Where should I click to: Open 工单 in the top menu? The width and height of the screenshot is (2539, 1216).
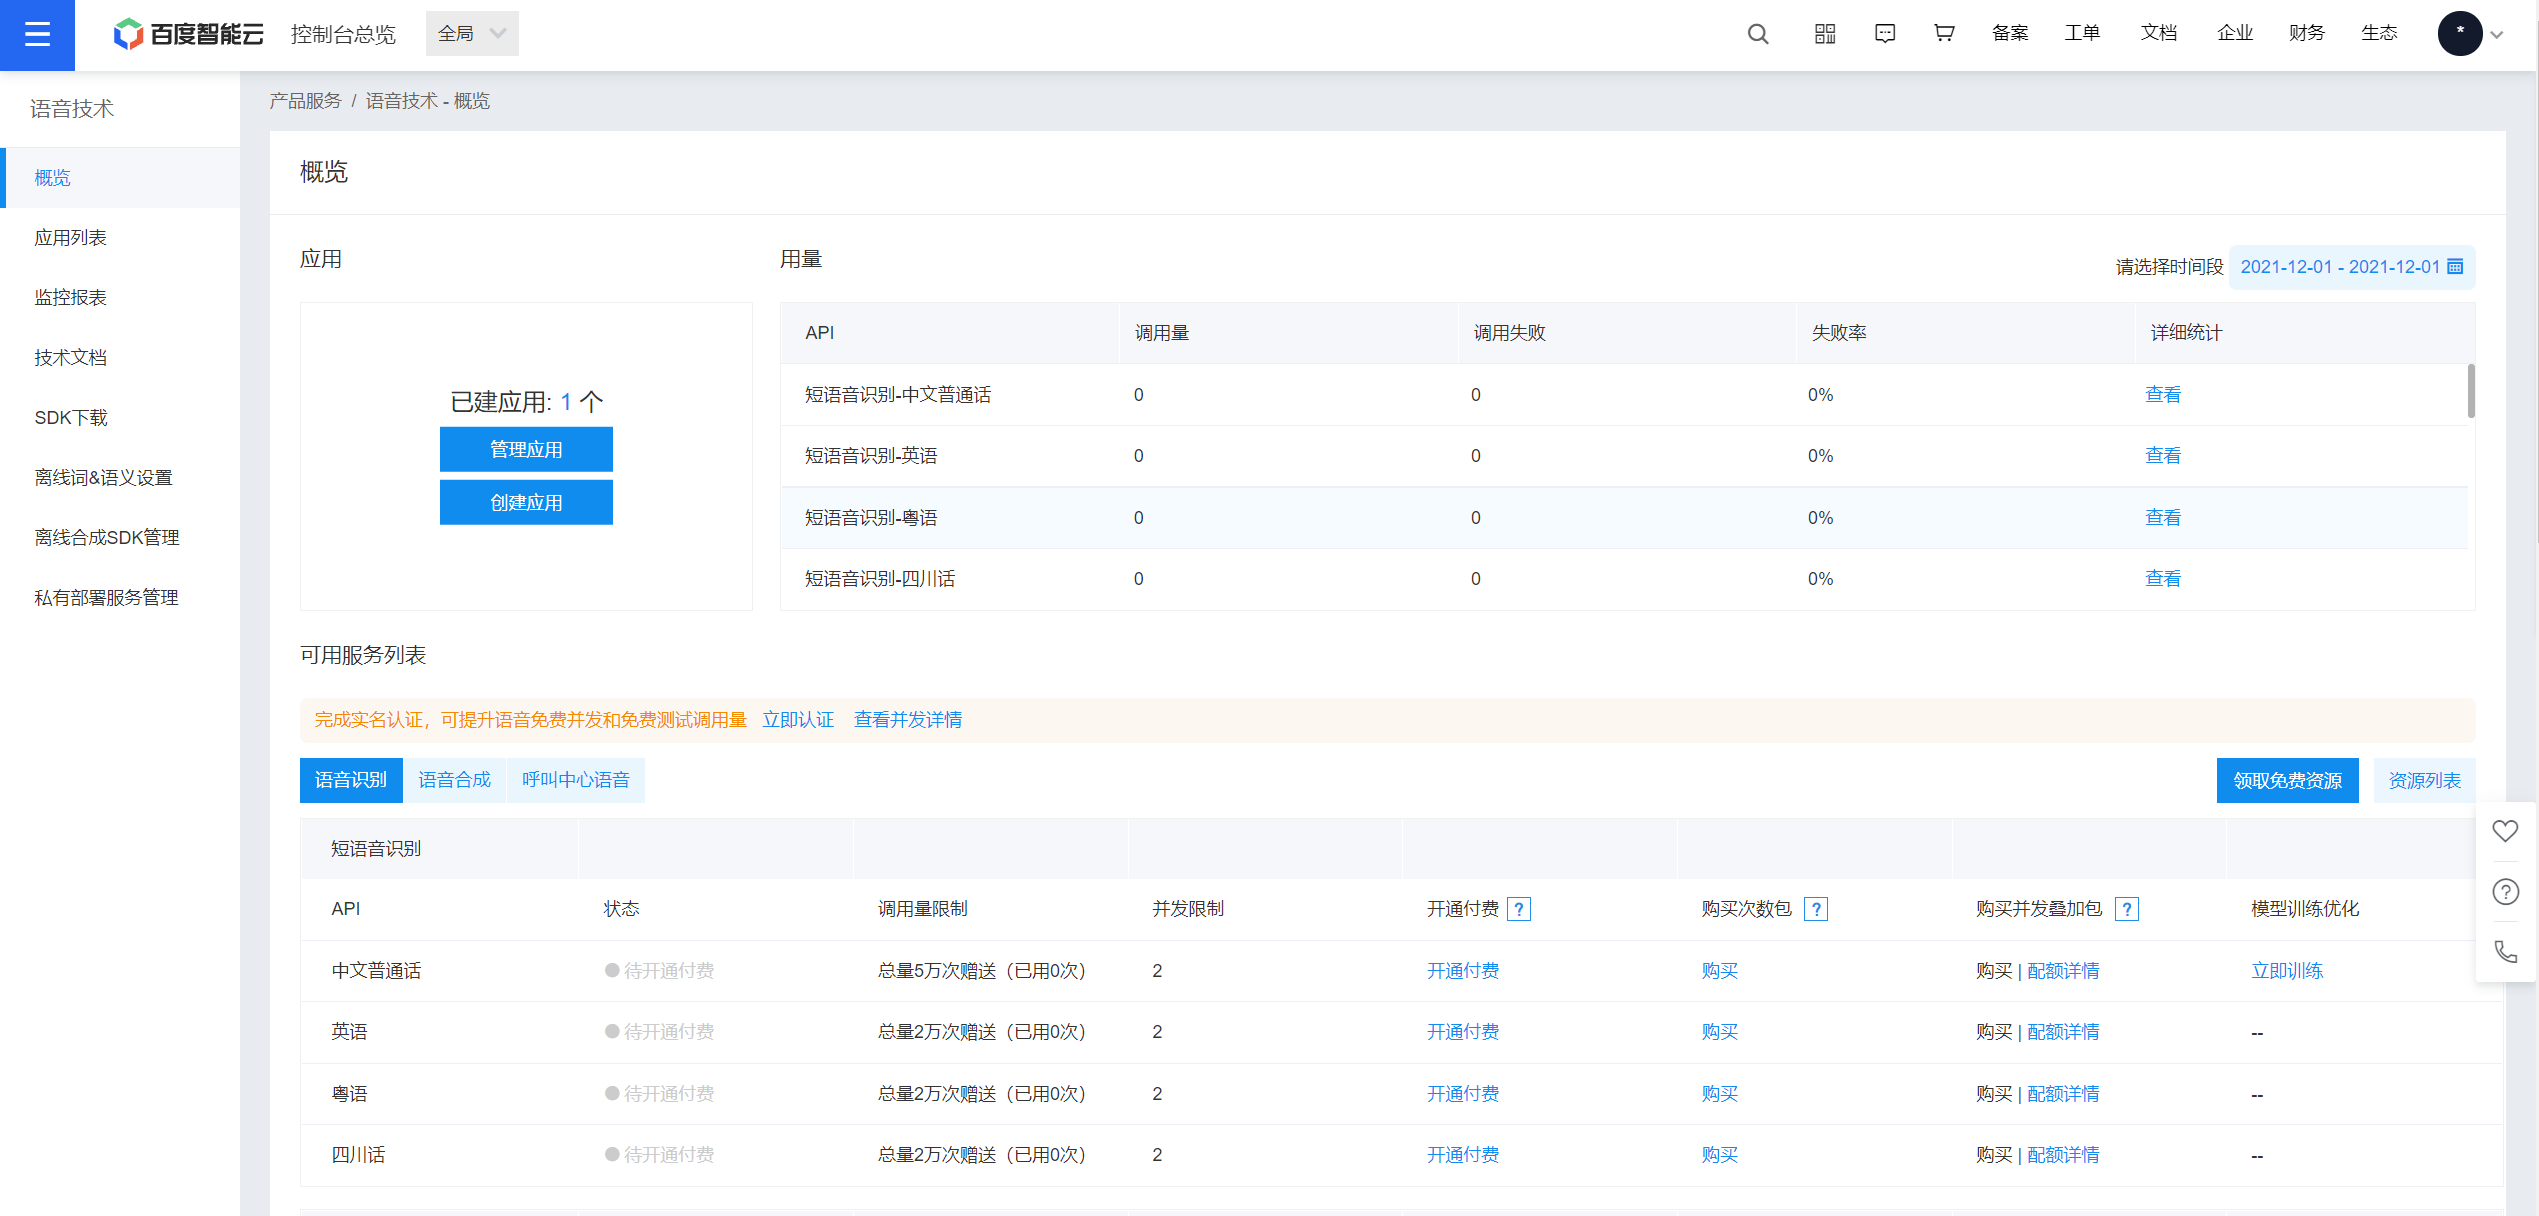click(x=2082, y=33)
